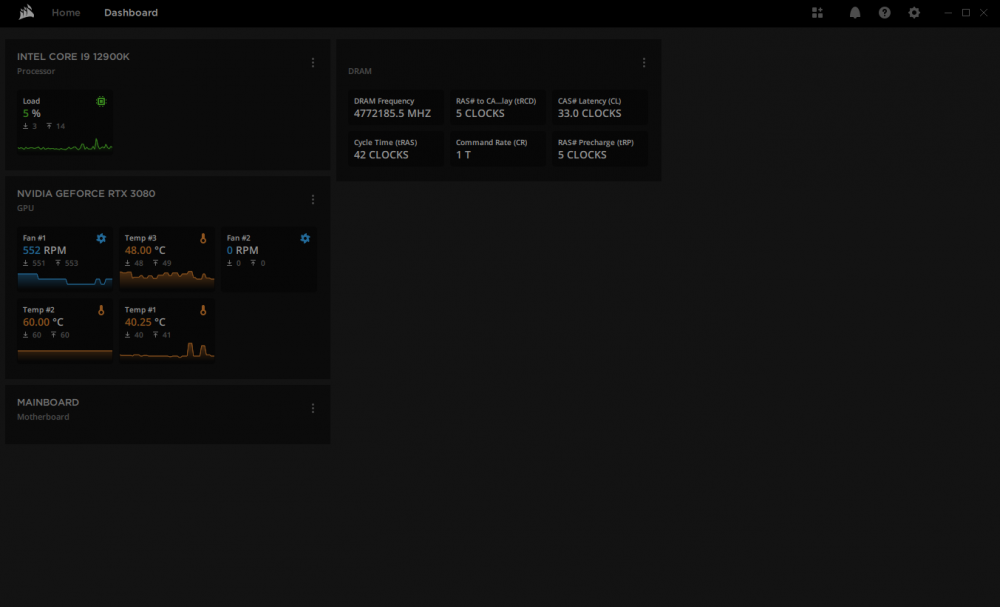Viewport: 1000px width, 607px height.
Task: Select the Temp #1 temperature graph
Action: point(167,351)
